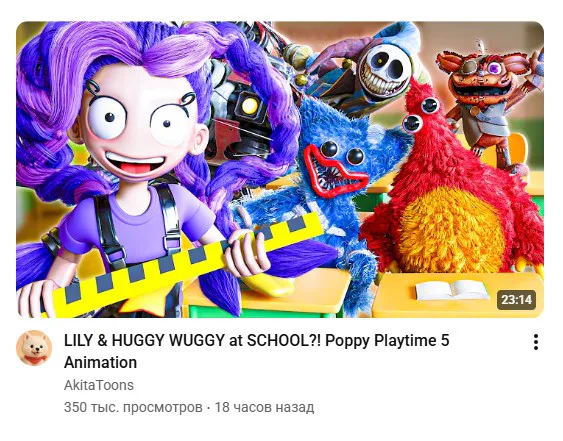Click the open book on the desk
This screenshot has width=563, height=441.
tap(452, 289)
